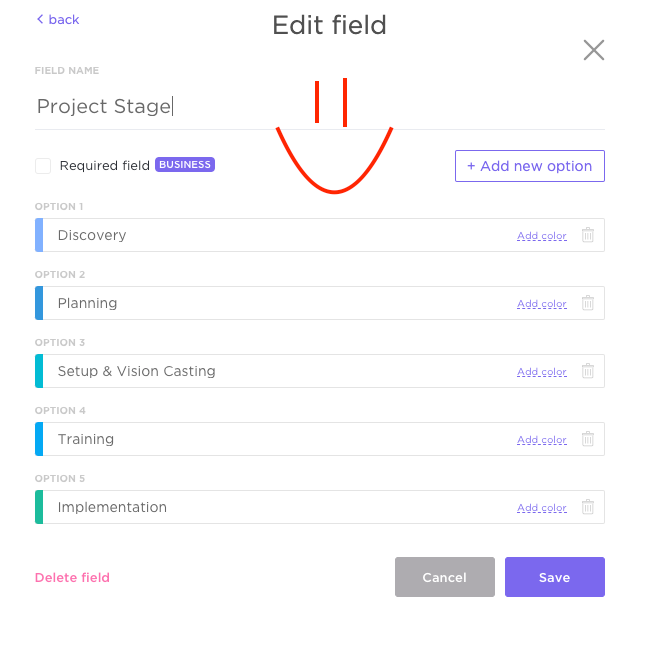Go back using the back arrow link
The image size is (646, 646).
(58, 20)
